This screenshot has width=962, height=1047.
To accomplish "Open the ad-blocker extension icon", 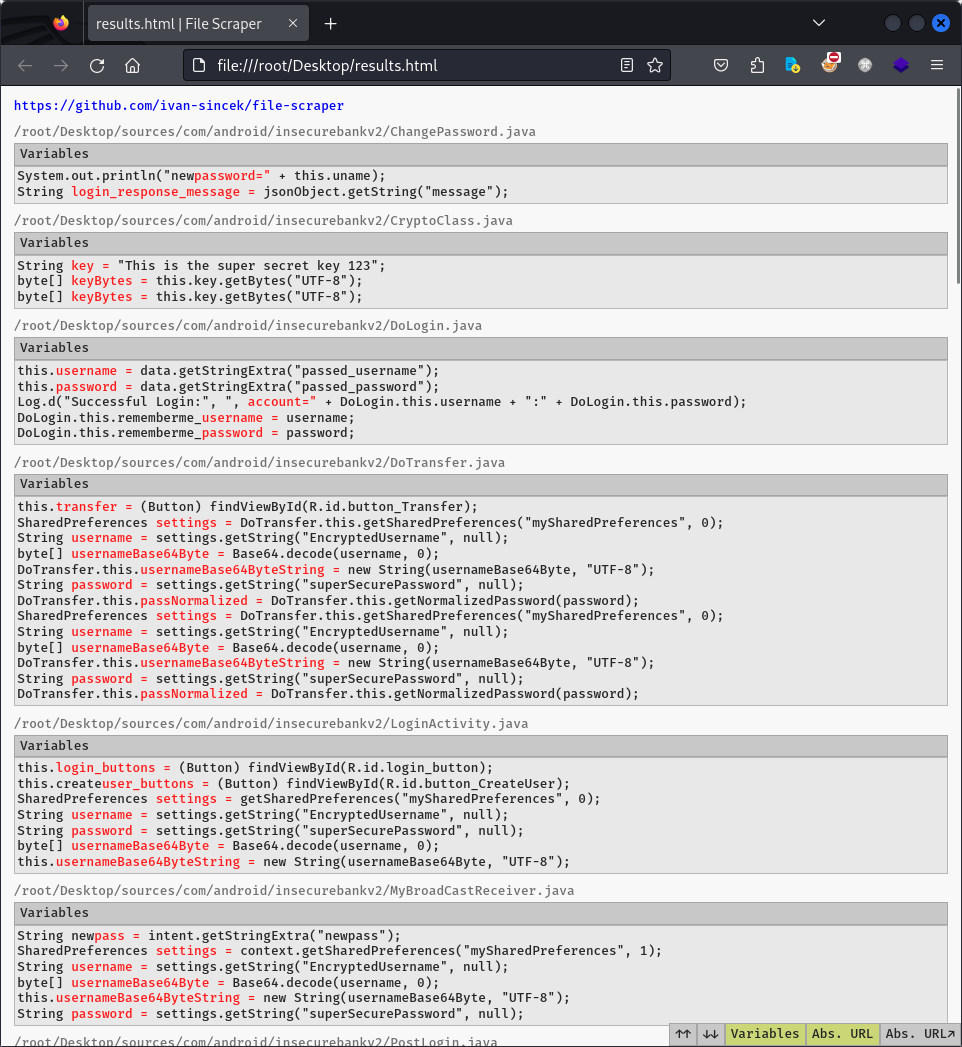I will pos(829,65).
